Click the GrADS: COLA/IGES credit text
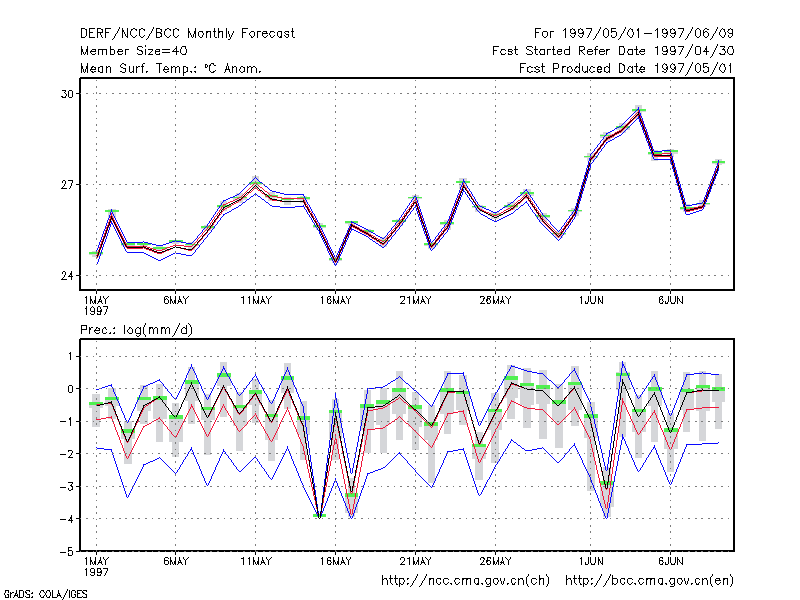 (x=46, y=594)
